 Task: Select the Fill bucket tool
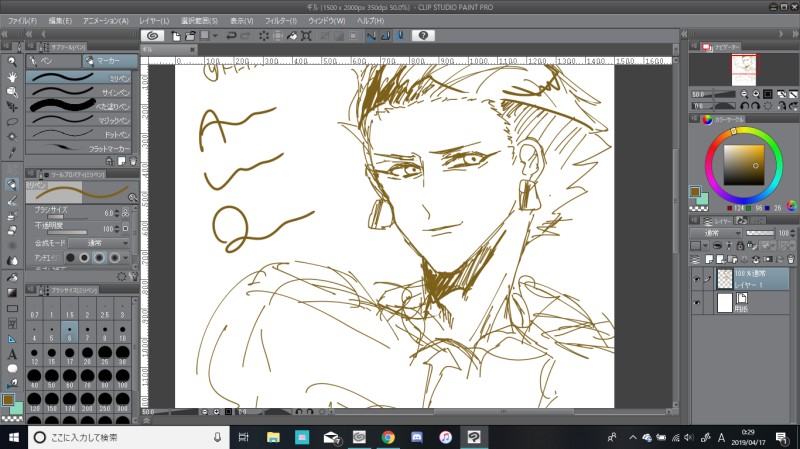[12, 278]
